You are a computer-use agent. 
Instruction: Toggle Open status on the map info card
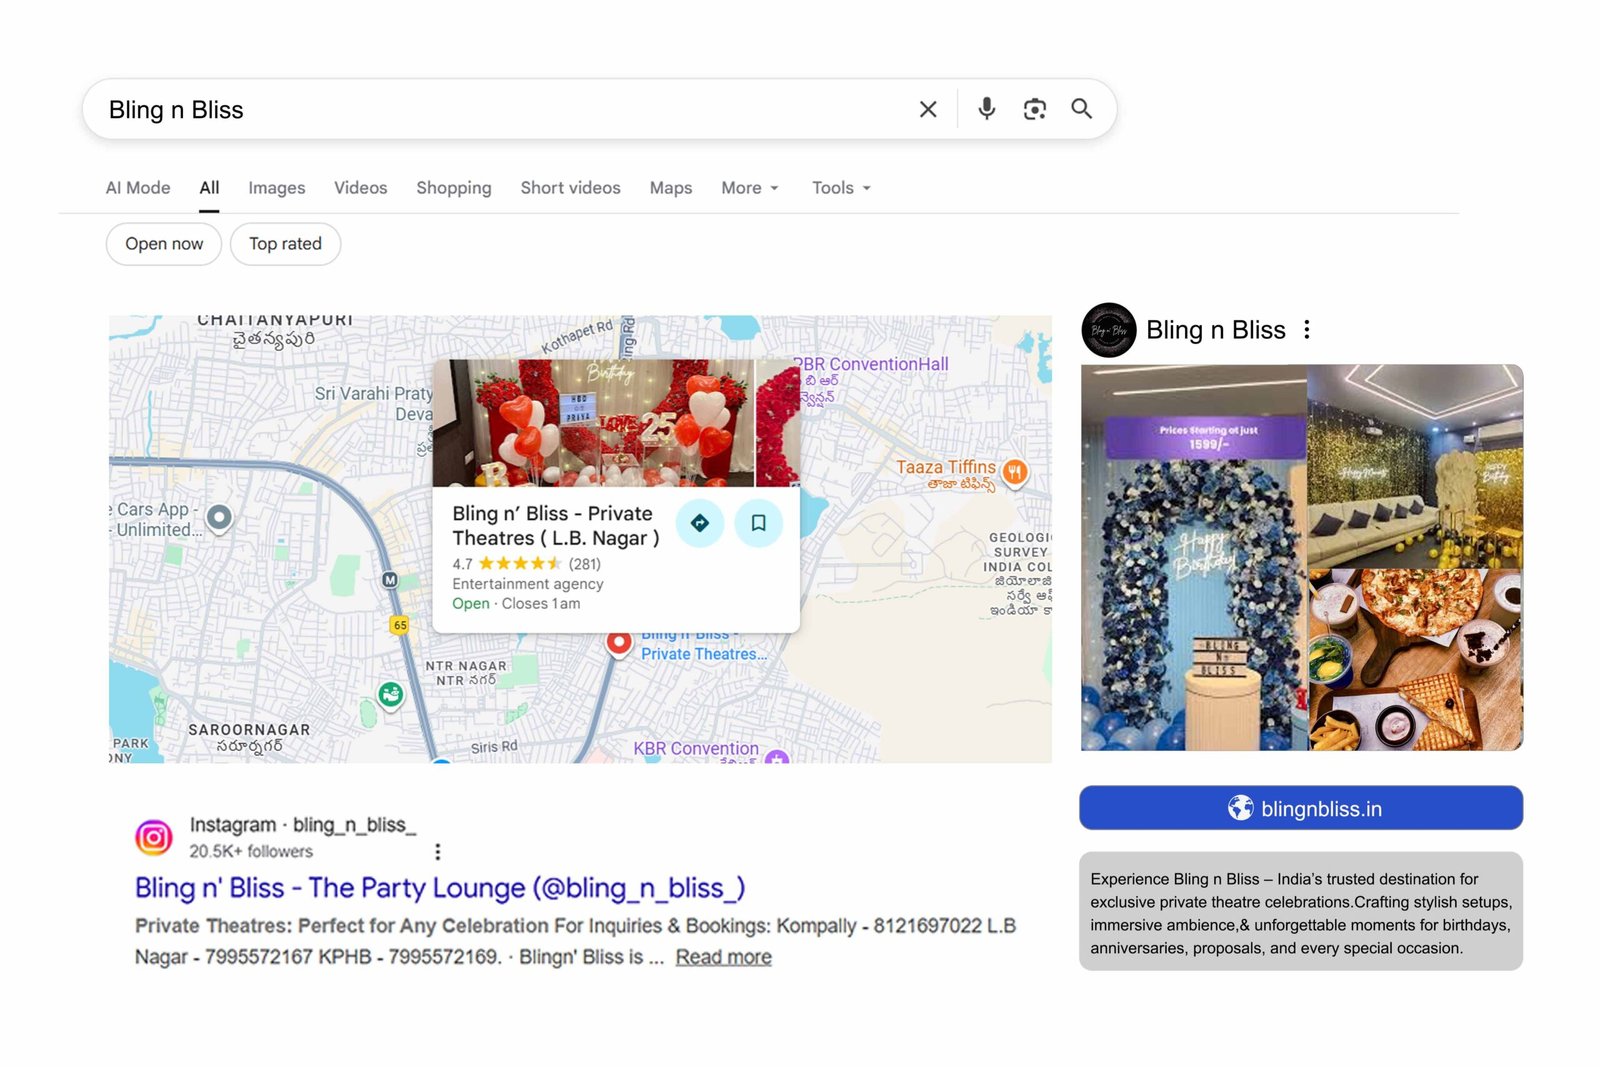click(470, 603)
